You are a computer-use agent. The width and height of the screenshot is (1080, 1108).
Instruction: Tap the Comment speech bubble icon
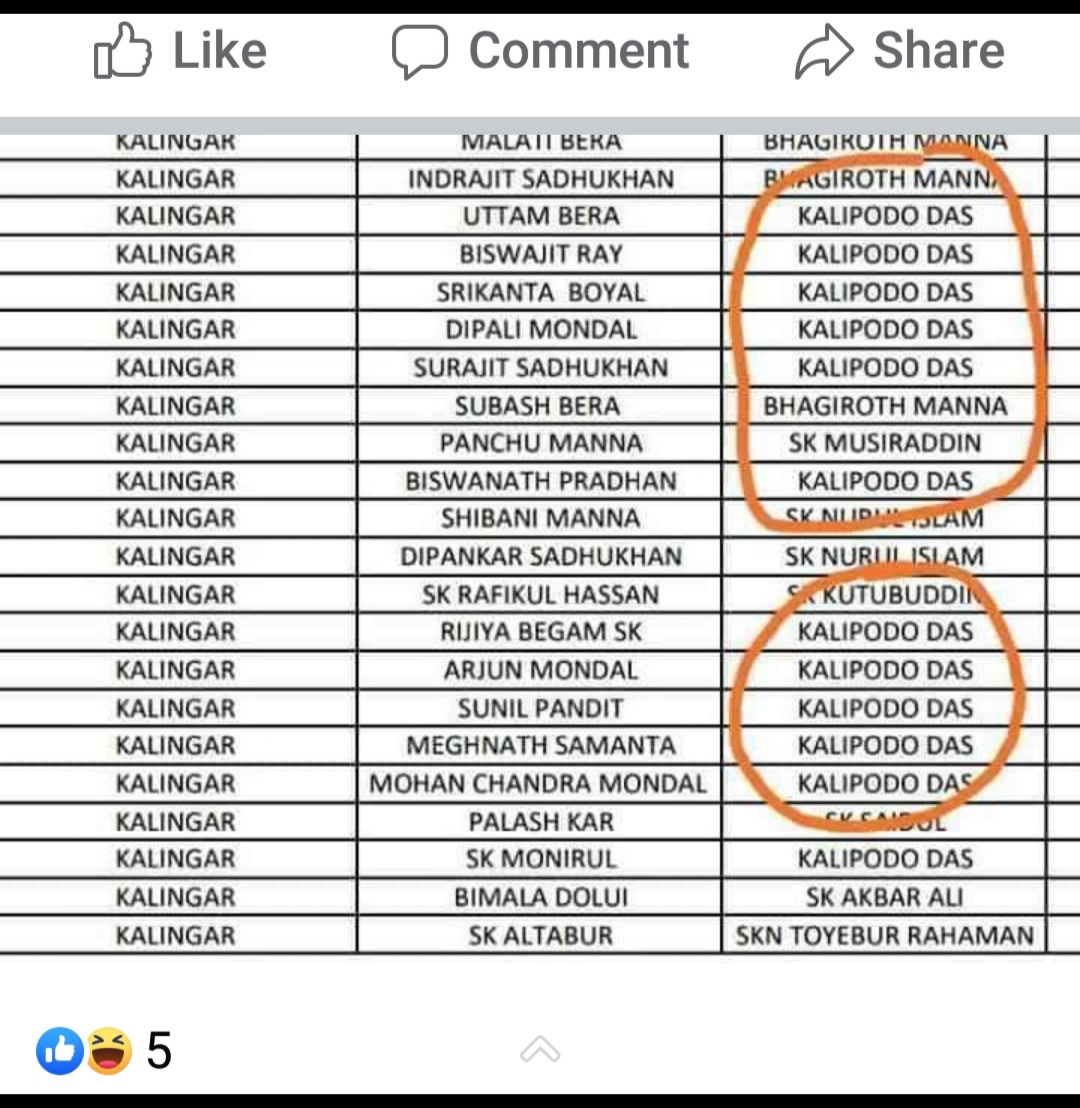(x=419, y=52)
